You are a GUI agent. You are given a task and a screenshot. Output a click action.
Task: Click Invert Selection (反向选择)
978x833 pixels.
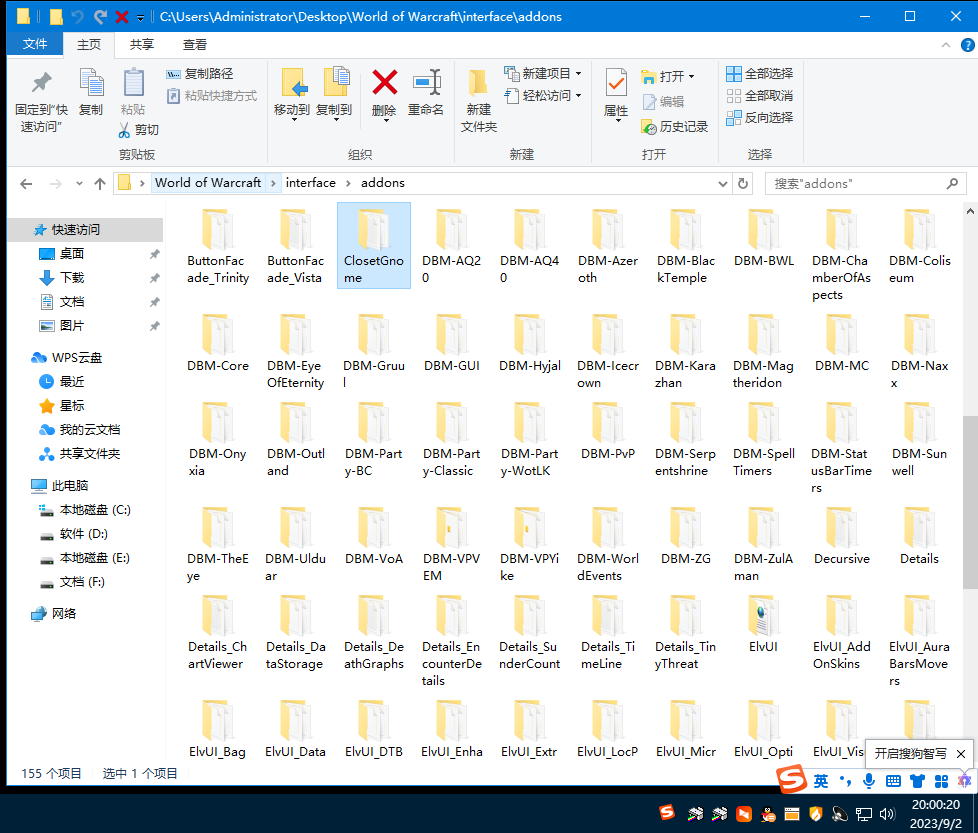pyautogui.click(x=759, y=118)
